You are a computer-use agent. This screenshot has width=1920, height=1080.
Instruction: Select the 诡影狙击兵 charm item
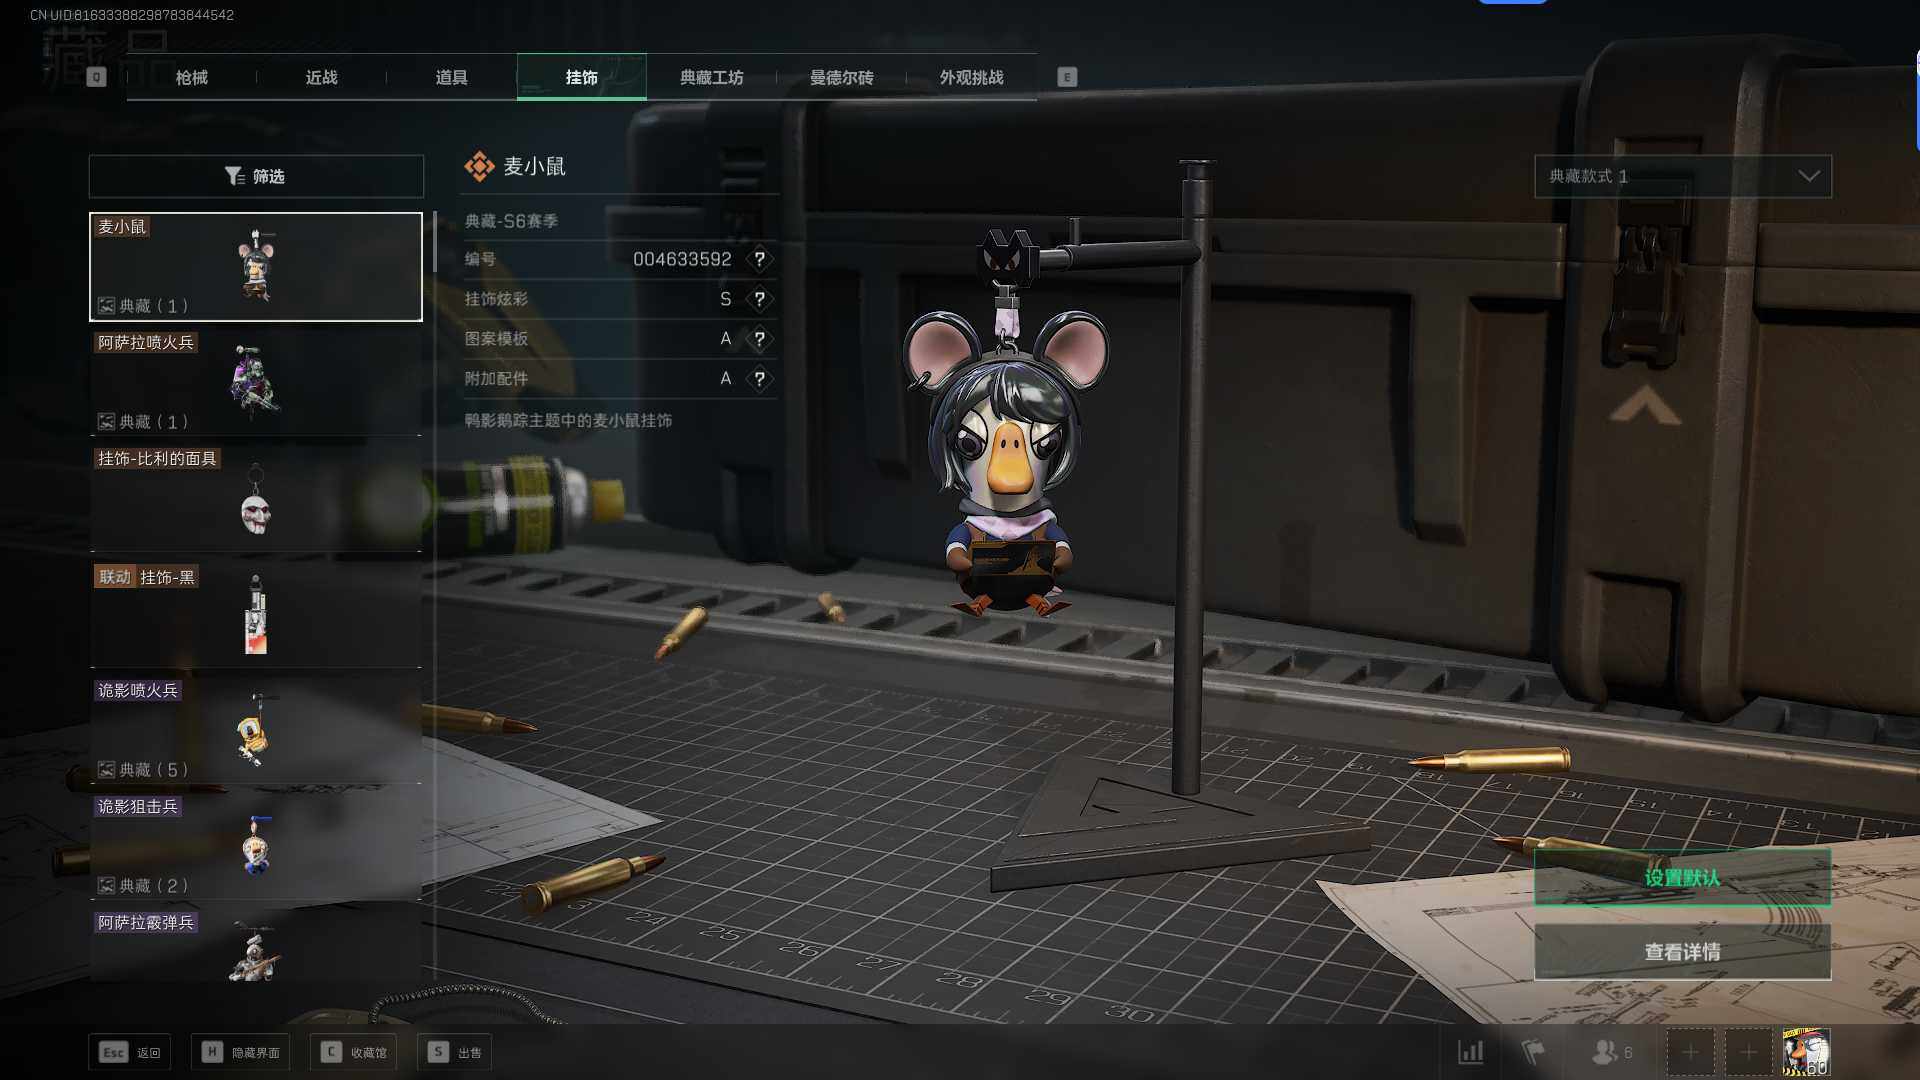[x=256, y=845]
